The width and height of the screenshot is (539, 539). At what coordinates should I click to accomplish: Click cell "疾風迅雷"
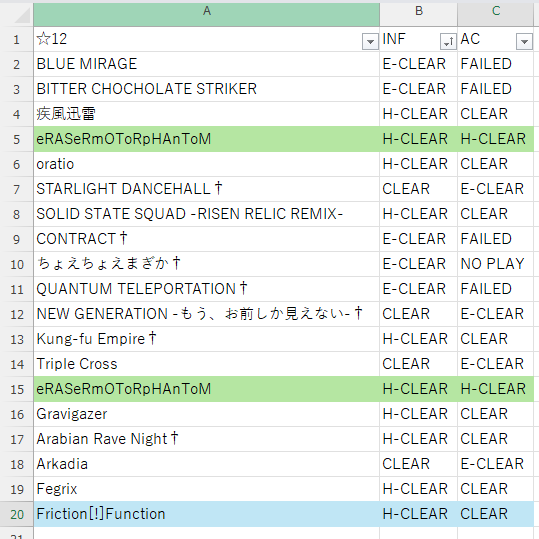coord(207,114)
